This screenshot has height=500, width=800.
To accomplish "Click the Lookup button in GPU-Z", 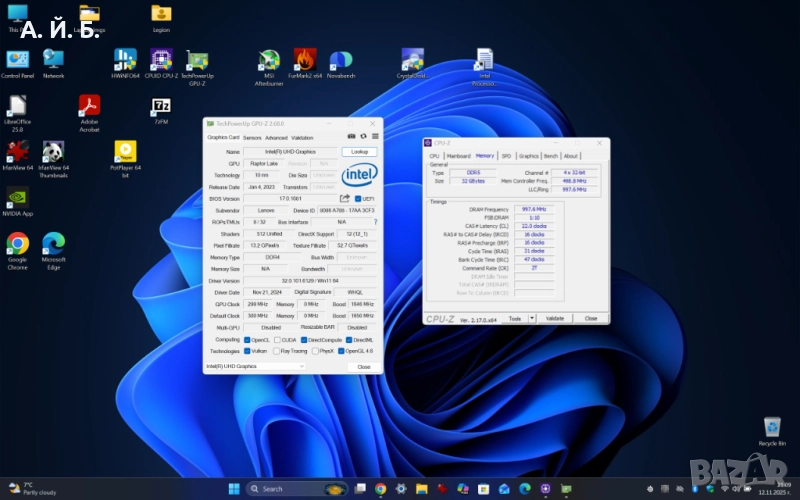I will [x=360, y=152].
